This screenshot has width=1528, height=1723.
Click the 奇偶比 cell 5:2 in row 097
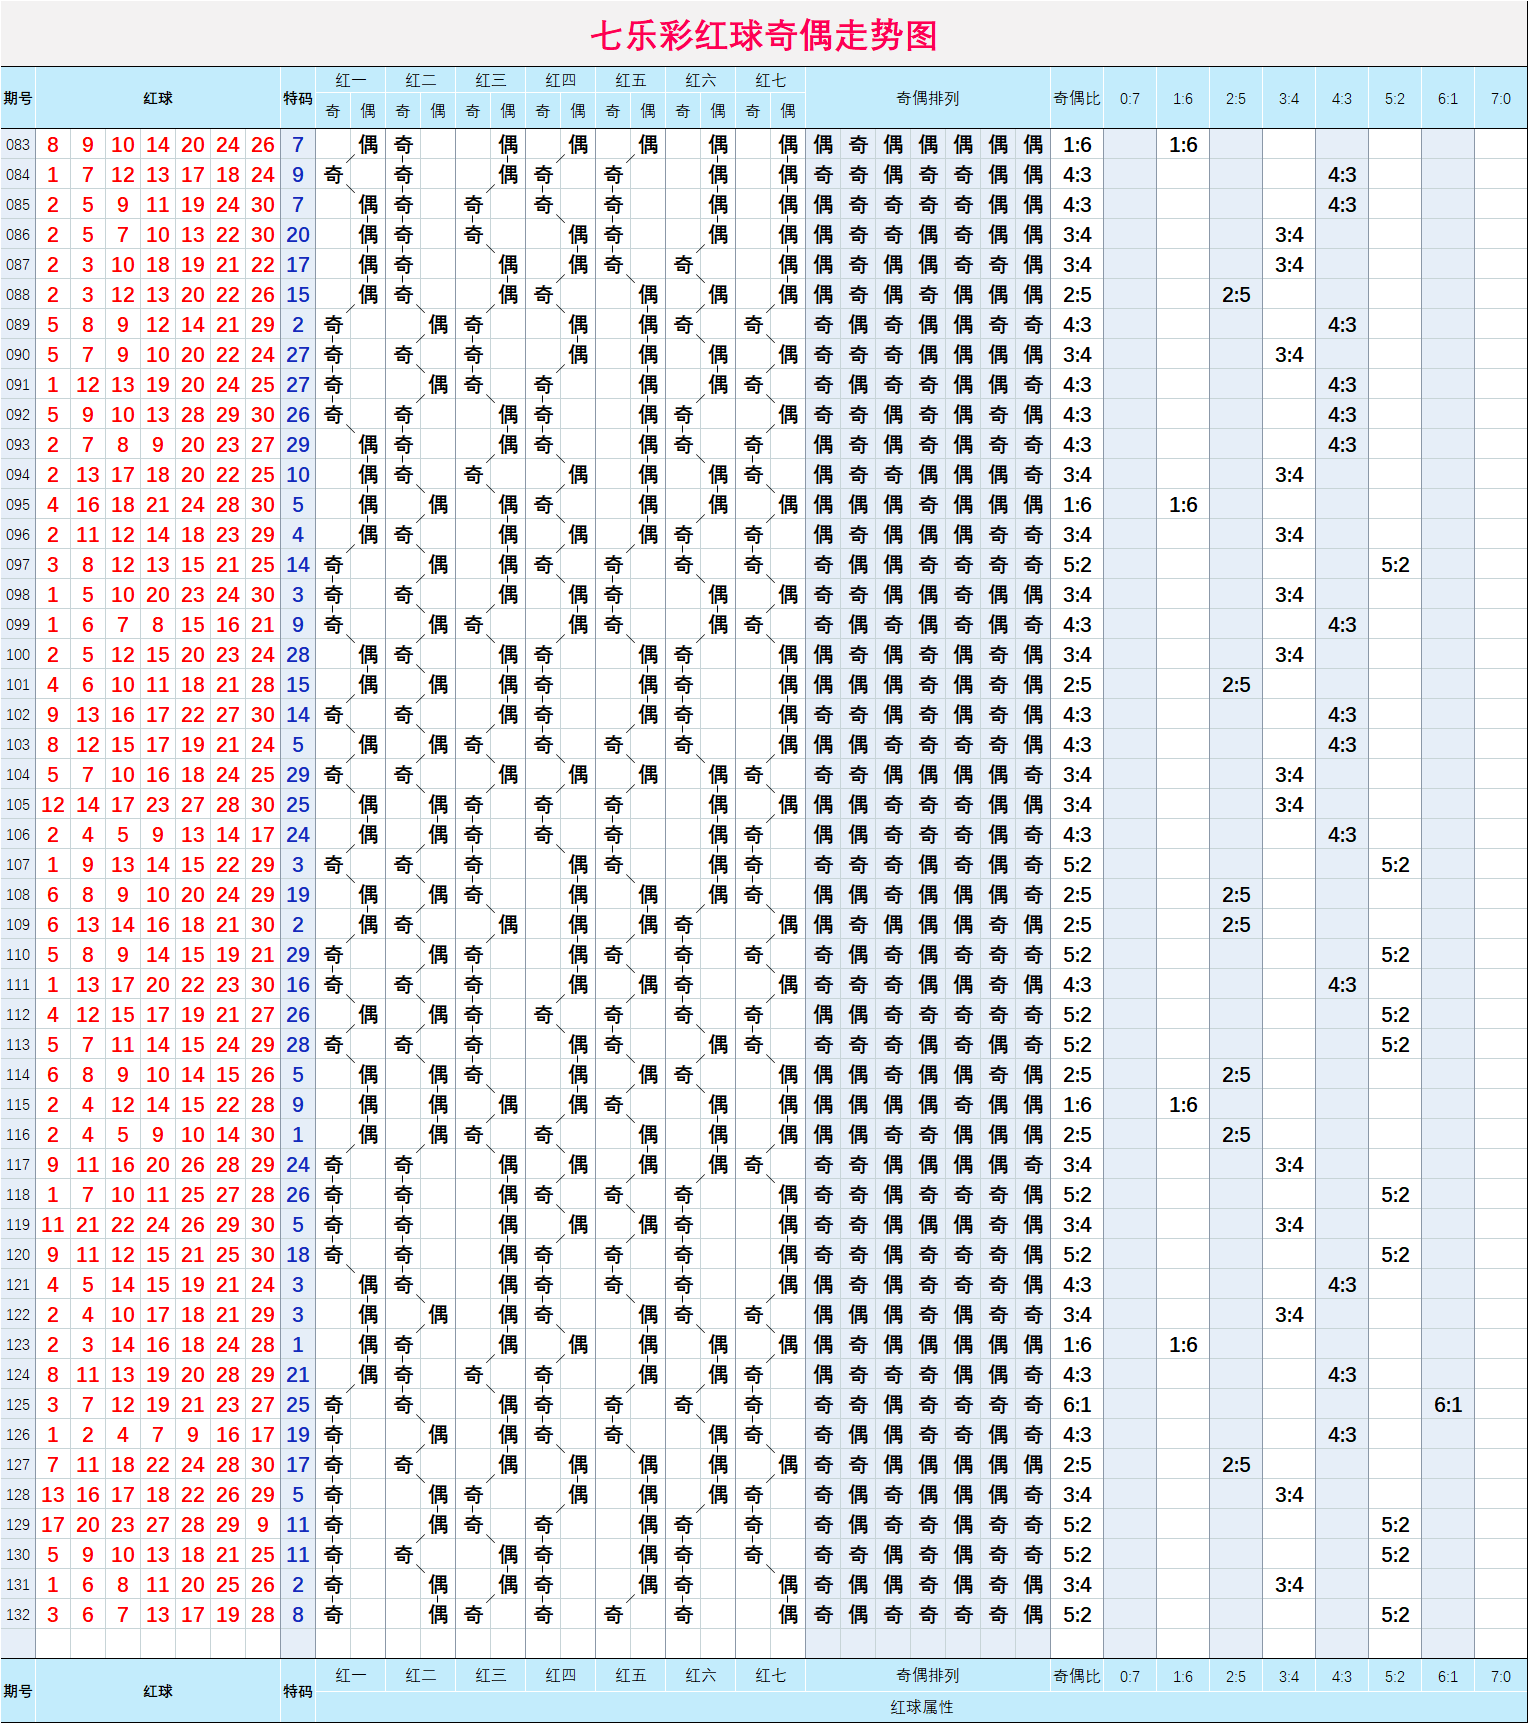tap(1077, 565)
